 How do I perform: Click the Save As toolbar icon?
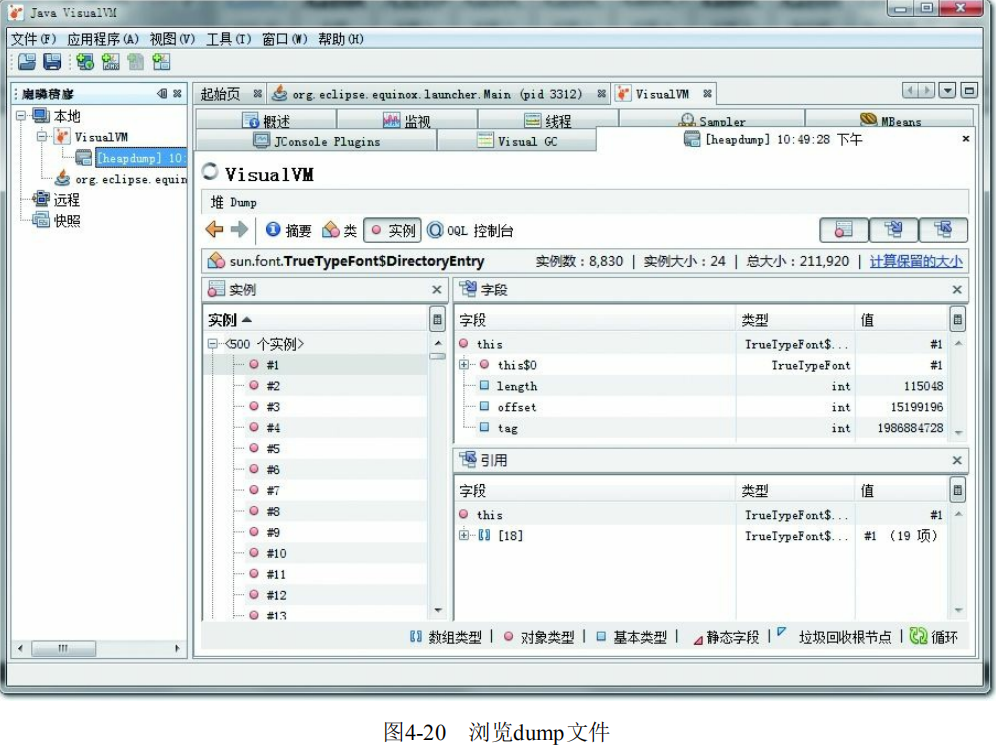[52, 62]
